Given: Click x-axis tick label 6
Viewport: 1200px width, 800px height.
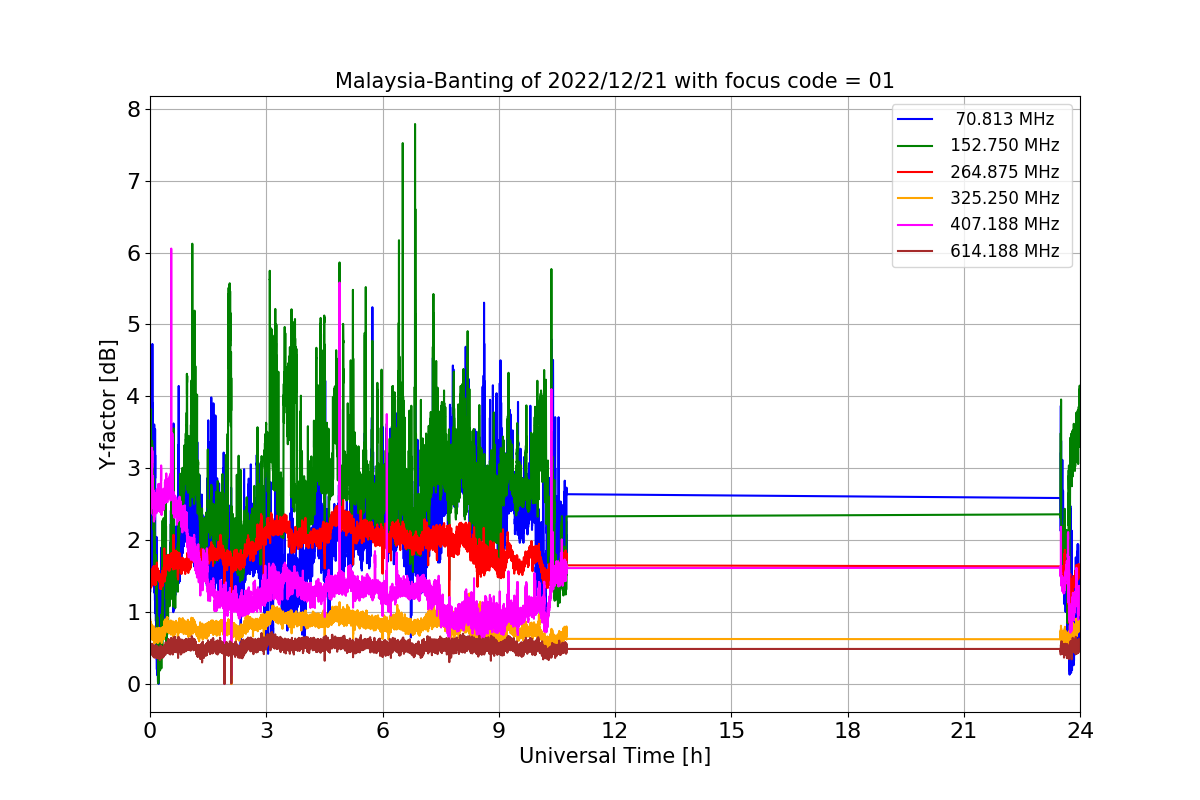Looking at the screenshot, I should point(382,731).
